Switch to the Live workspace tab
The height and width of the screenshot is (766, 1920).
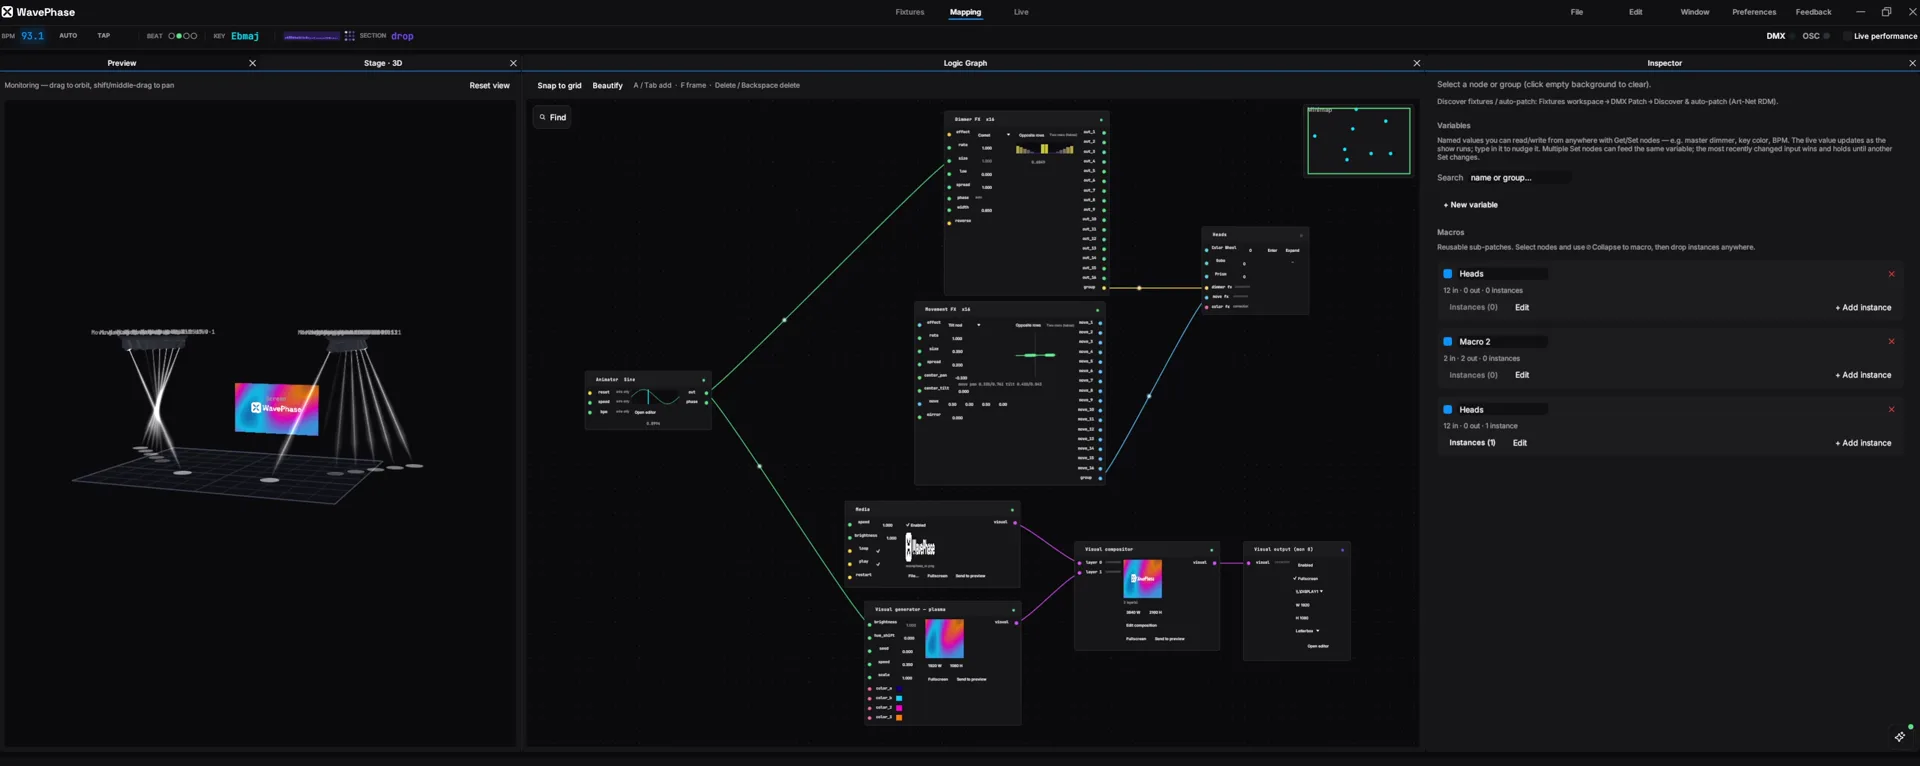(1021, 12)
